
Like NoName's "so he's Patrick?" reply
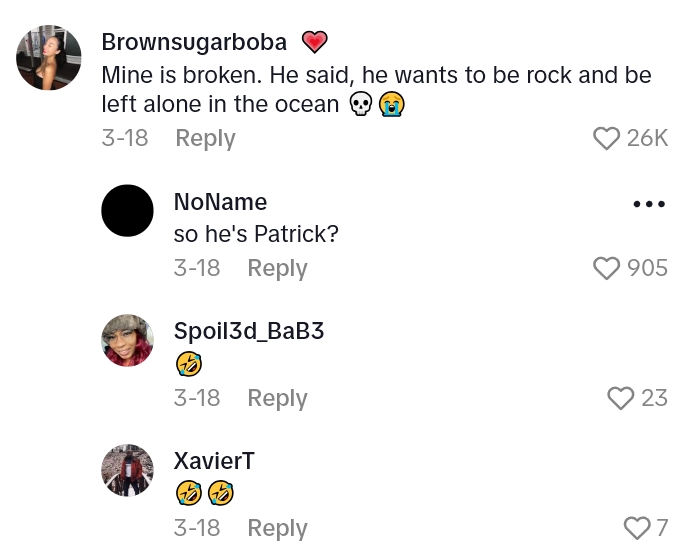606,268
